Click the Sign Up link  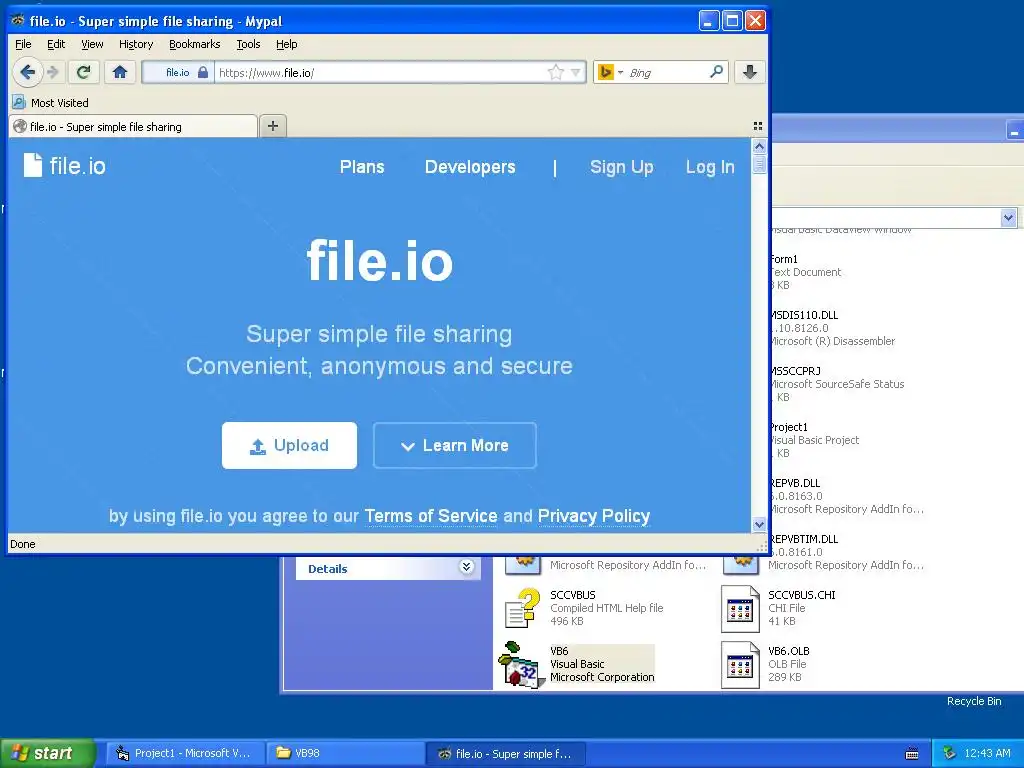tap(621, 167)
